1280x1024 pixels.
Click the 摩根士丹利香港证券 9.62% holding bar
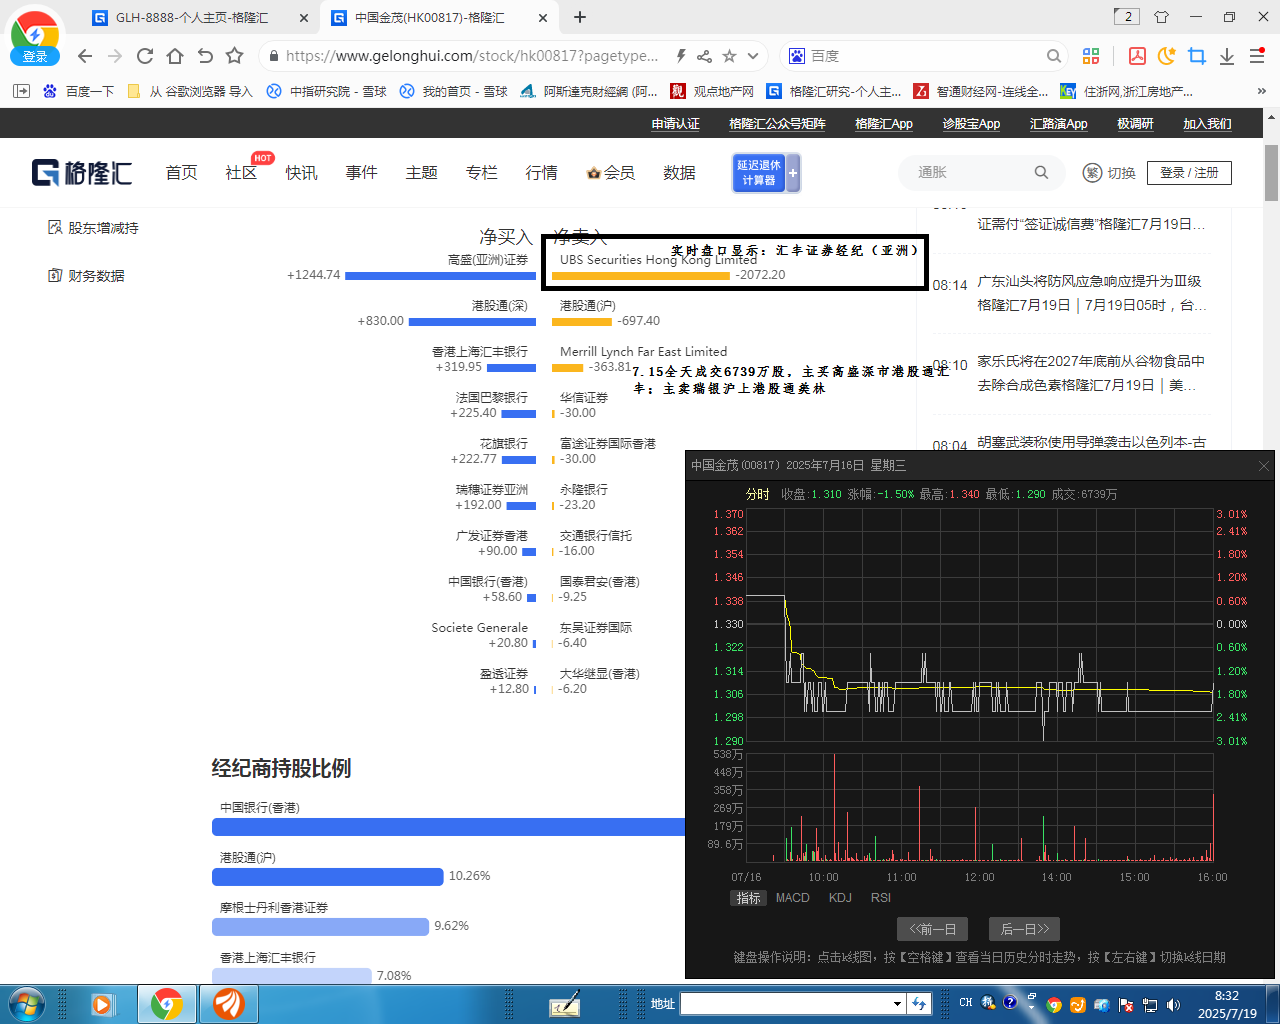[x=320, y=927]
